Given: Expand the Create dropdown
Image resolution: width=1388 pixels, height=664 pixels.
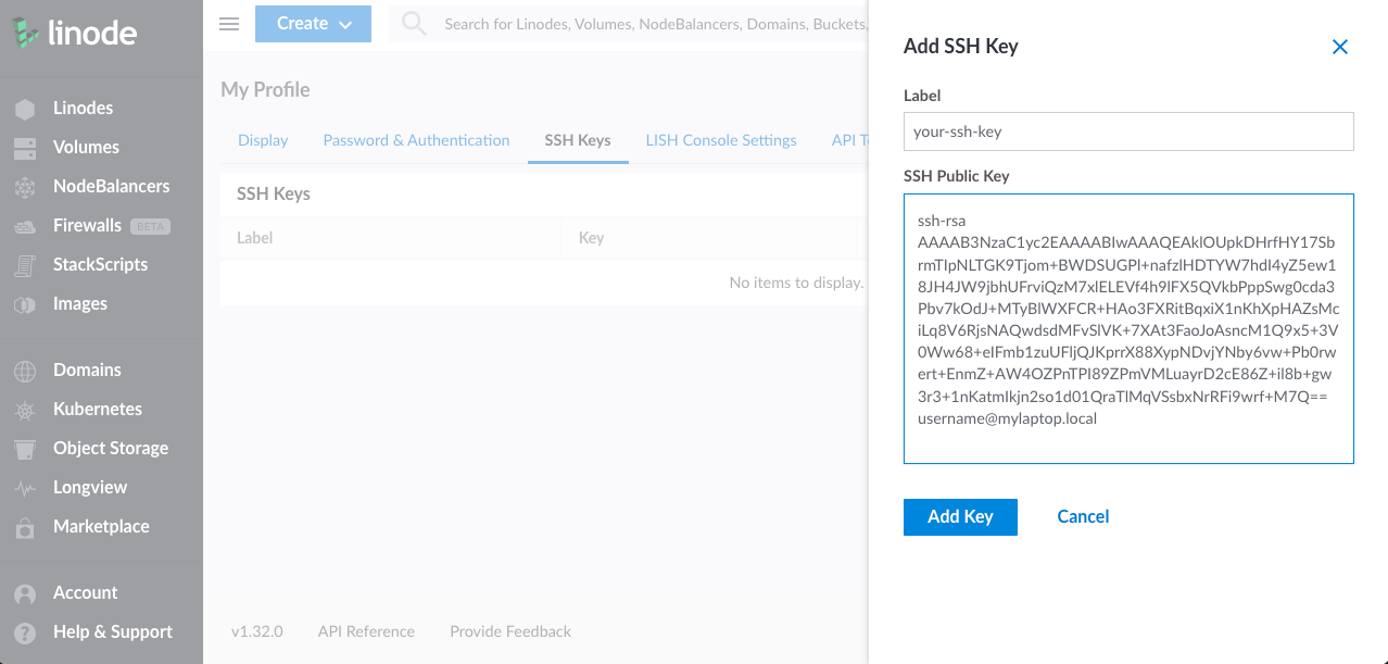Looking at the screenshot, I should pos(313,23).
